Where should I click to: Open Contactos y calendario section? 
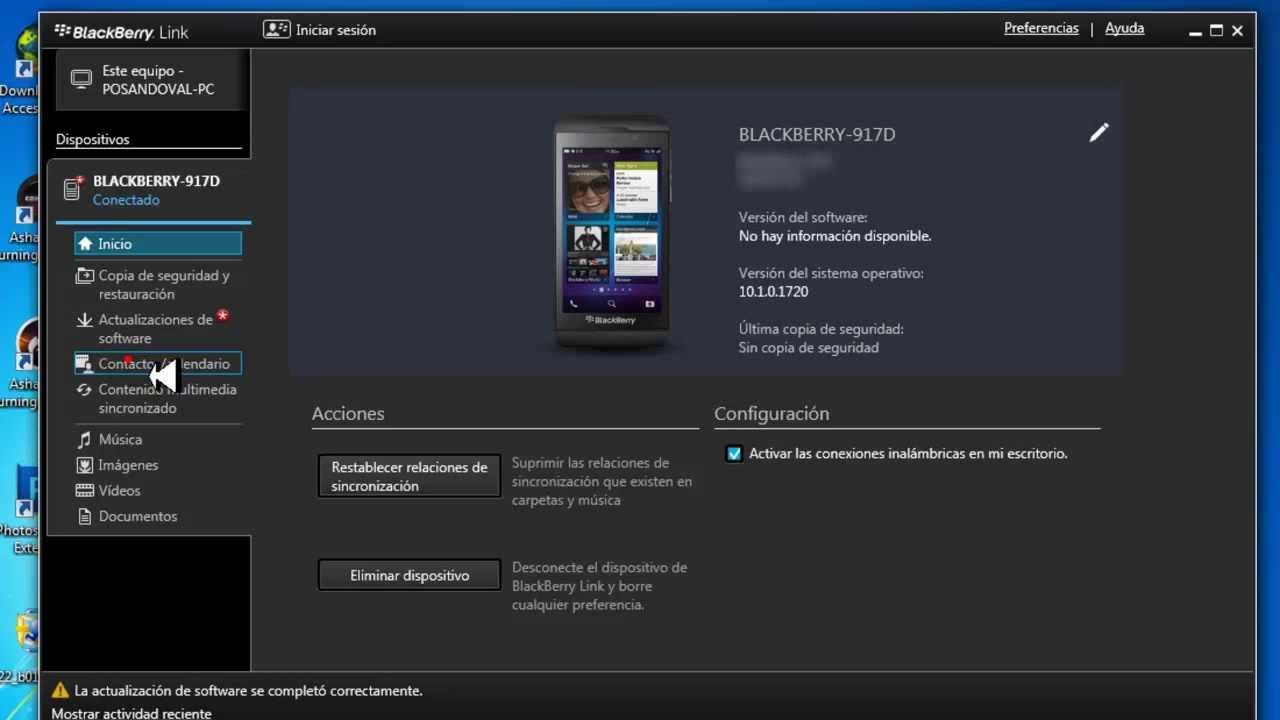click(158, 364)
